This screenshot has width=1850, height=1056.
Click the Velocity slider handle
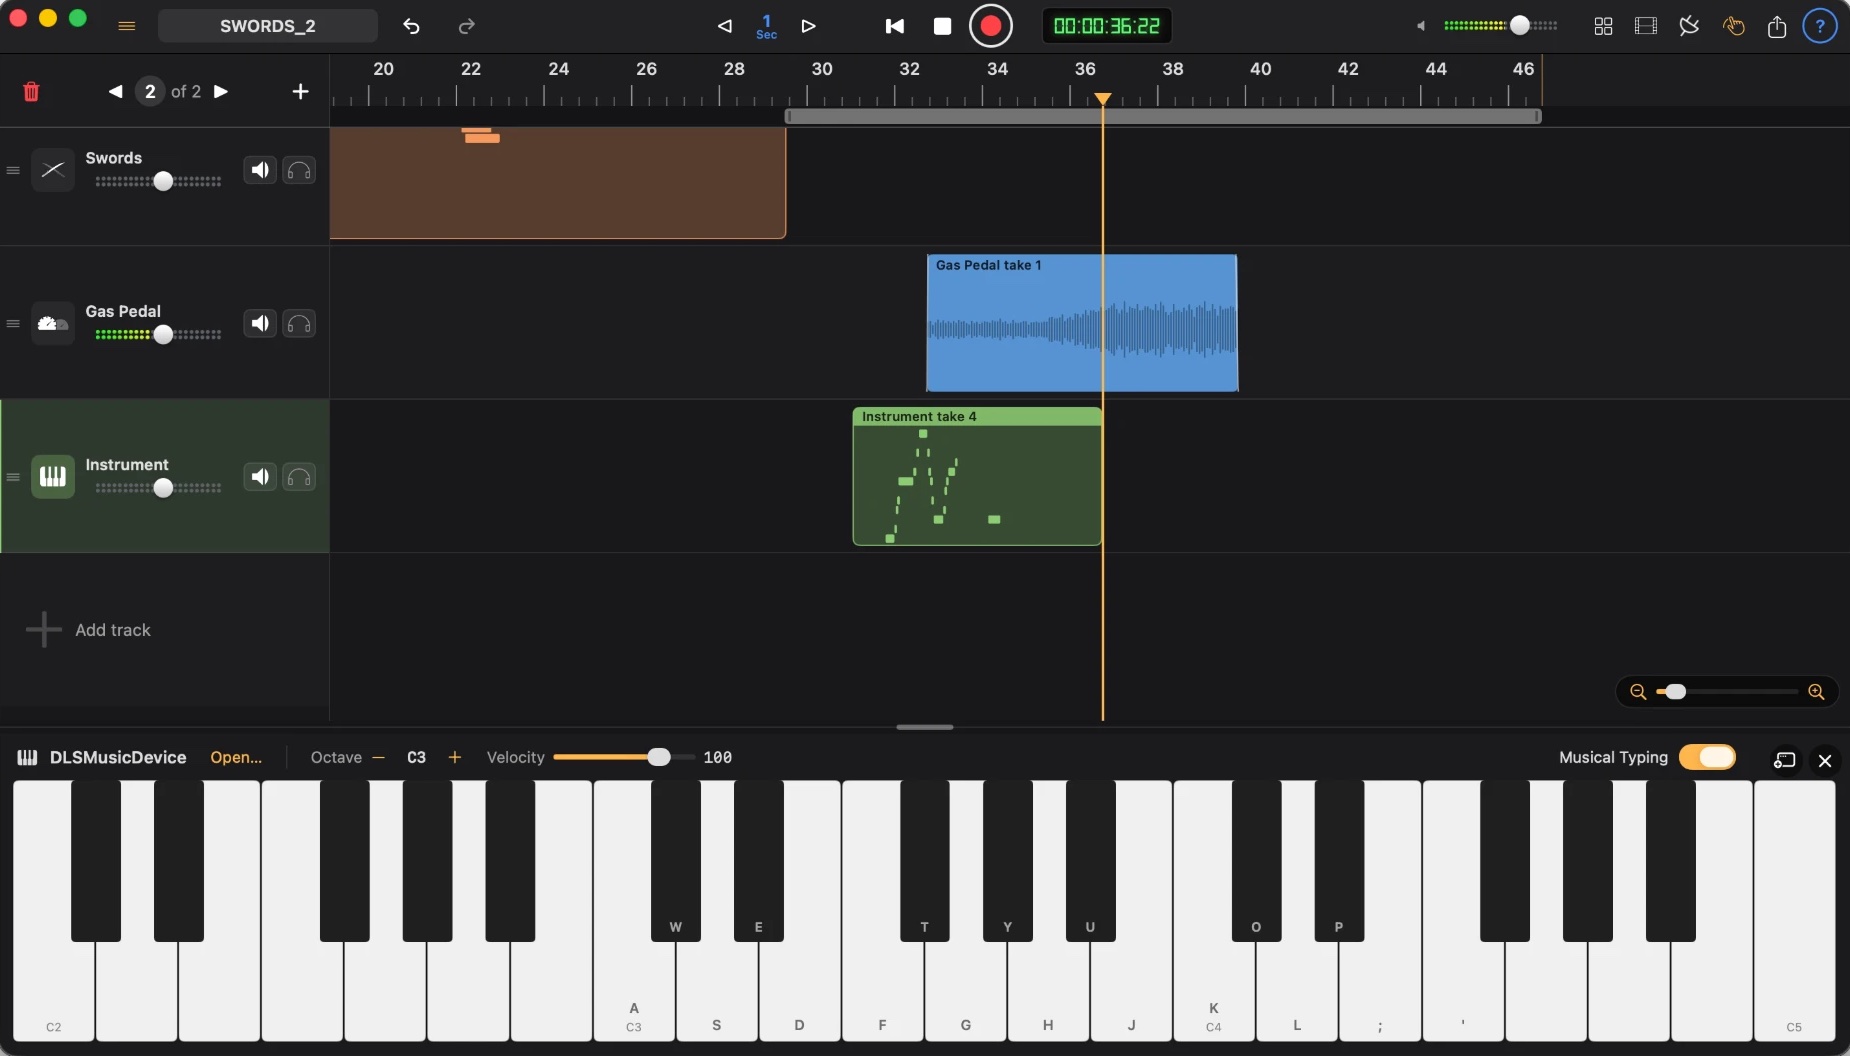[x=659, y=757]
